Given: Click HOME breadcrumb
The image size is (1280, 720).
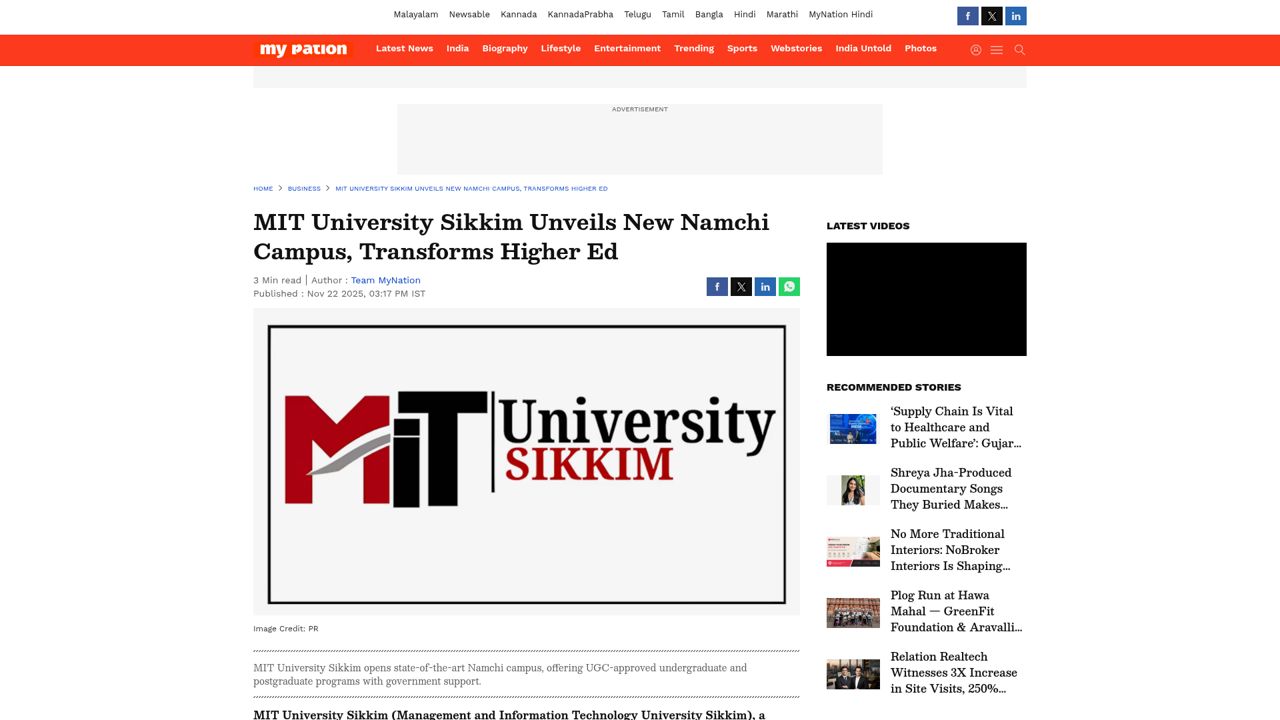Looking at the screenshot, I should pos(263,189).
